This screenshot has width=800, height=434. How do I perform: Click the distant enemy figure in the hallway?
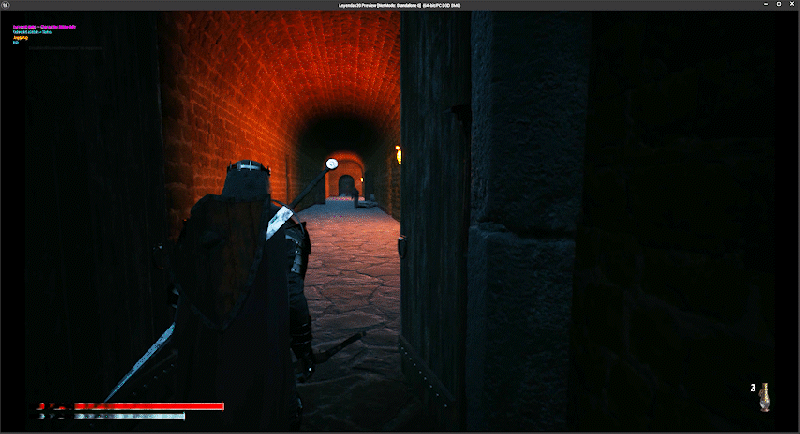355,198
